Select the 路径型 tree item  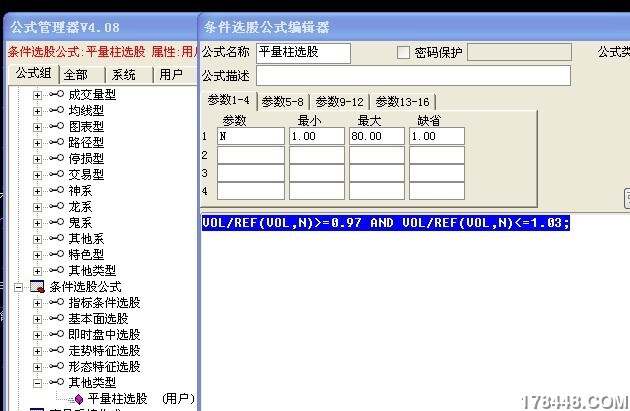(x=86, y=143)
